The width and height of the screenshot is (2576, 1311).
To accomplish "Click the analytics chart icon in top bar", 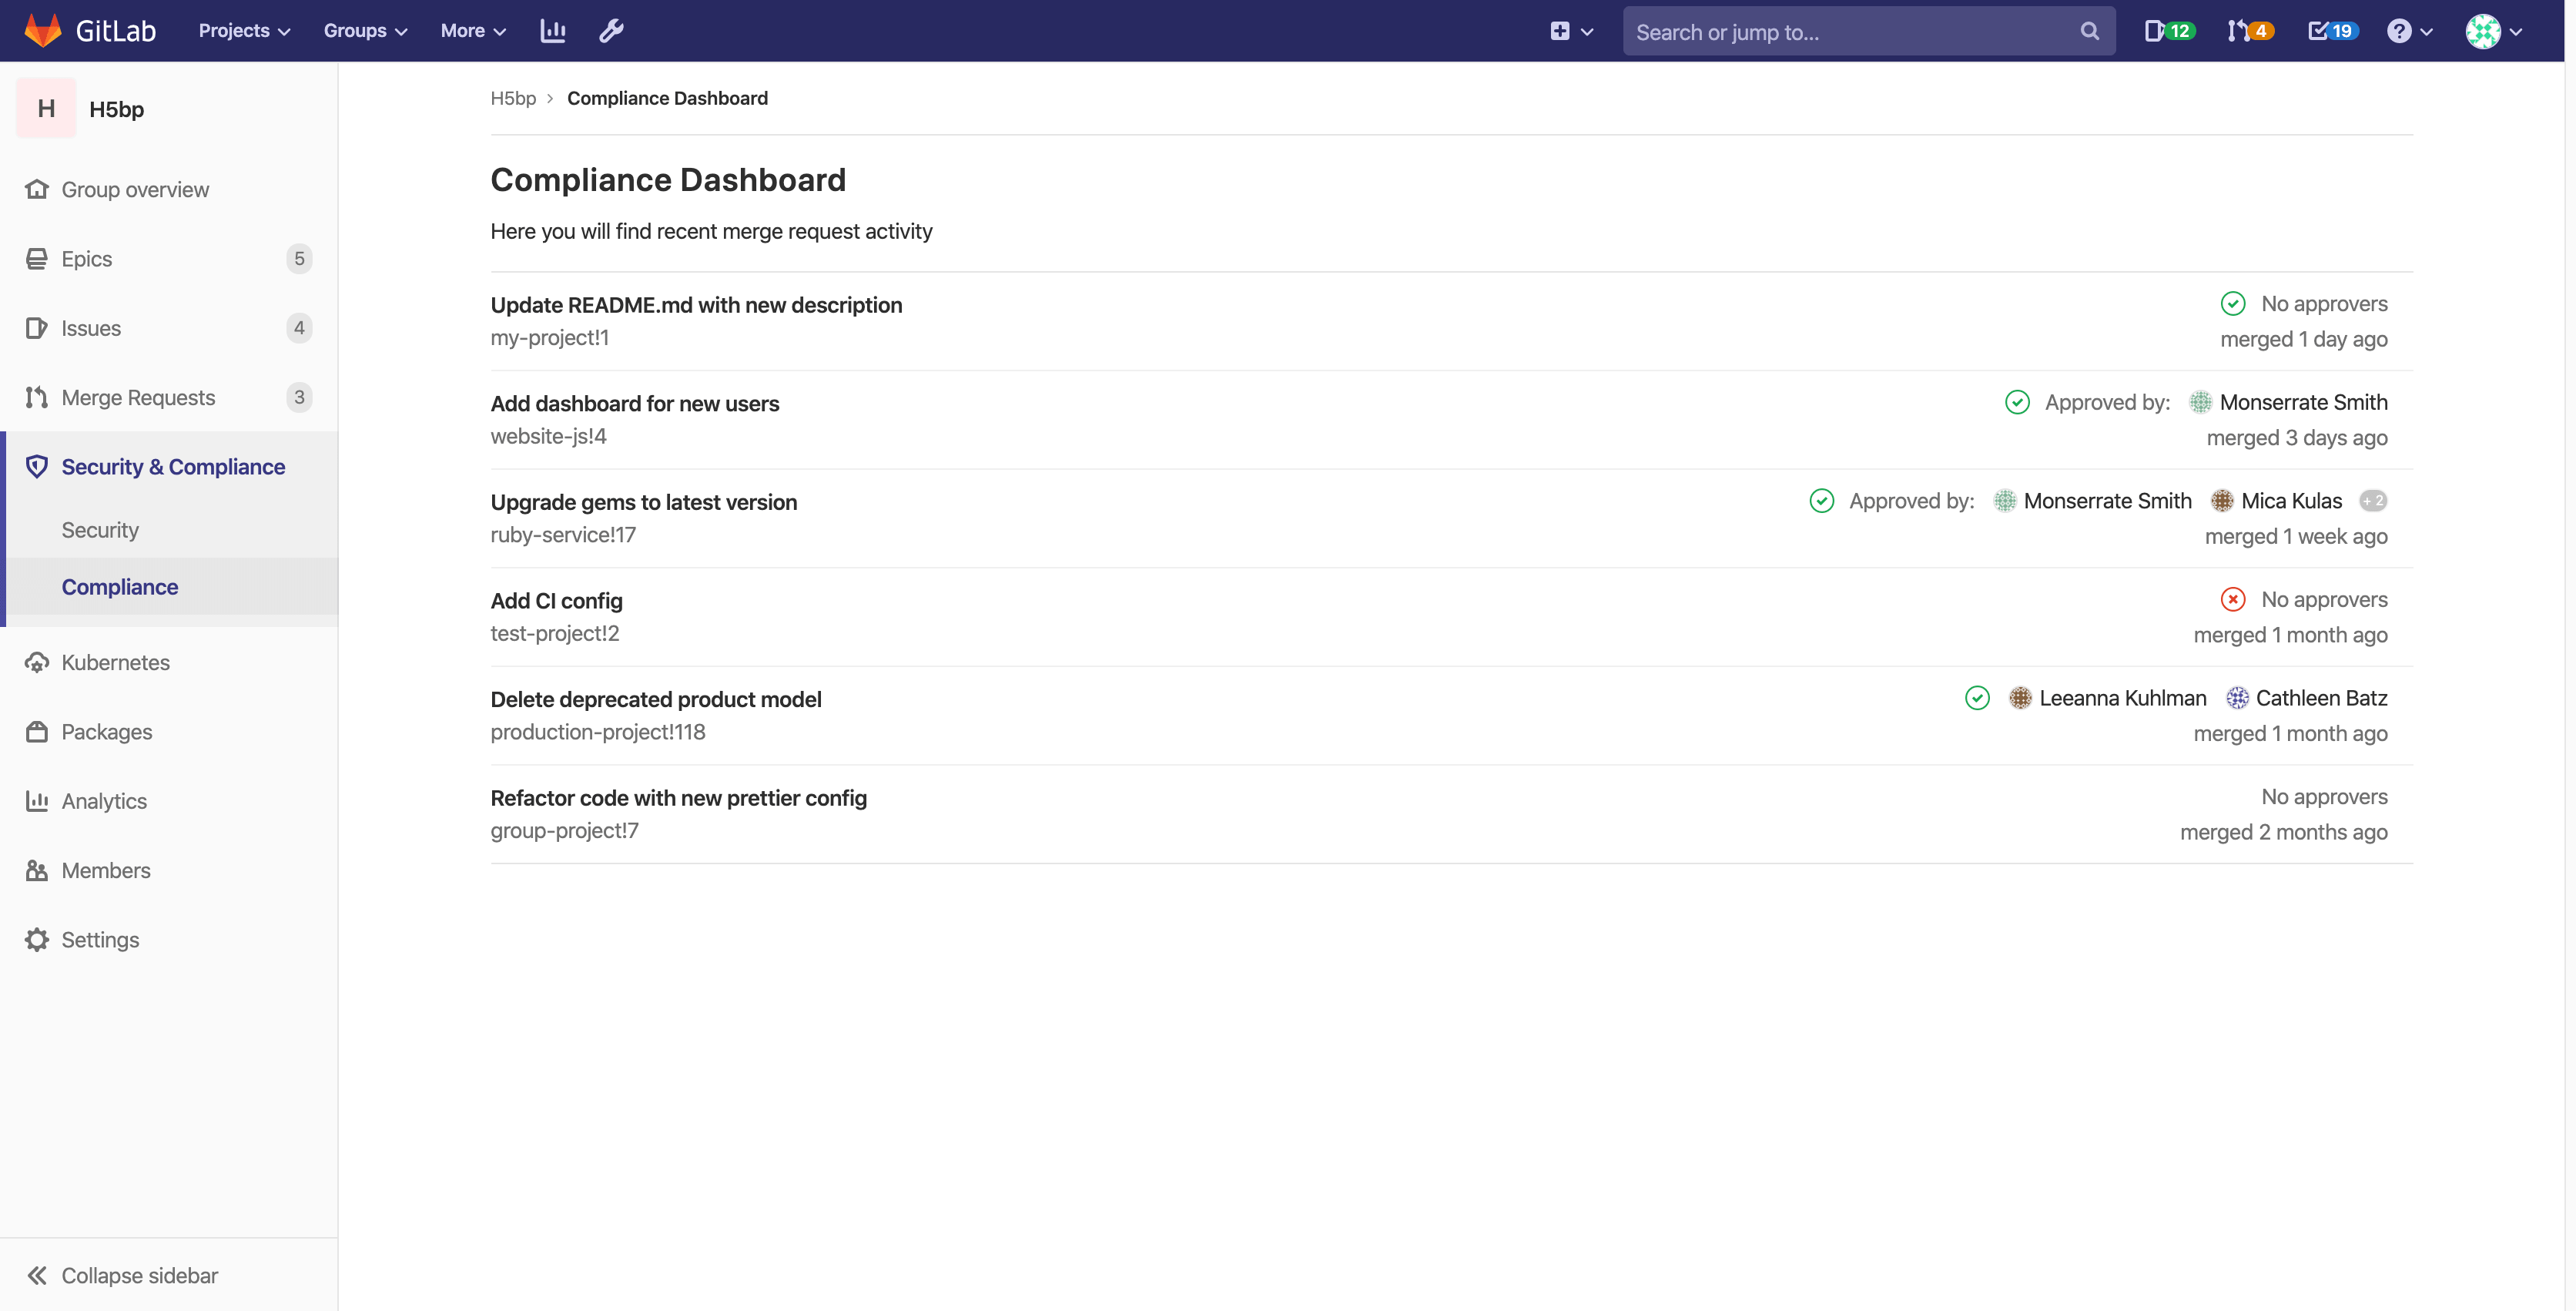I will click(552, 30).
